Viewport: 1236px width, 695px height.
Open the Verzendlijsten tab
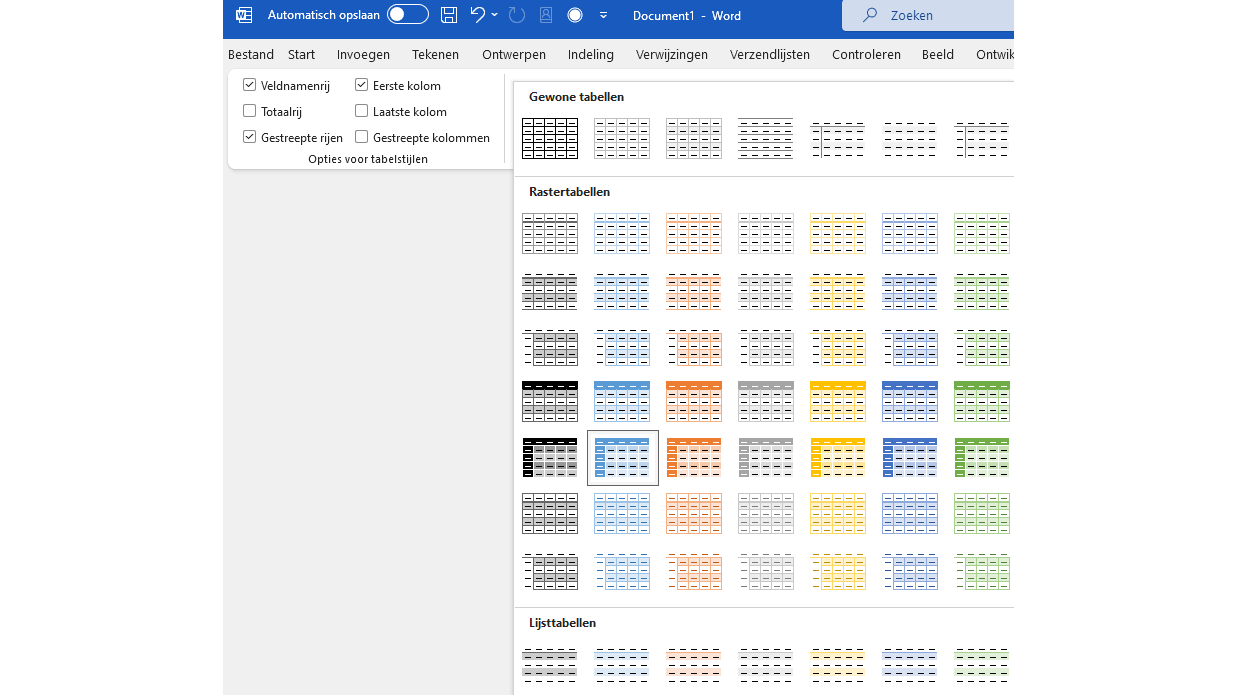(770, 55)
